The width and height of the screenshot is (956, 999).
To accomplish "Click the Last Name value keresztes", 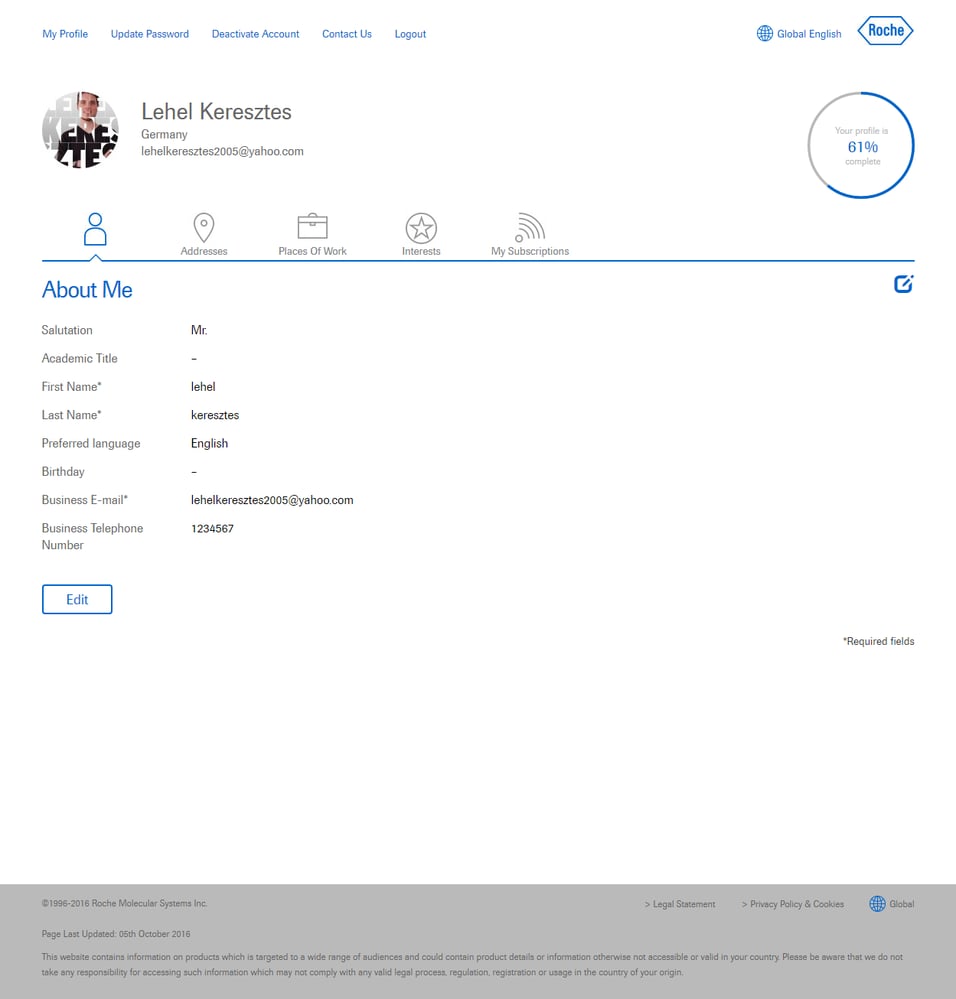I will pos(215,415).
